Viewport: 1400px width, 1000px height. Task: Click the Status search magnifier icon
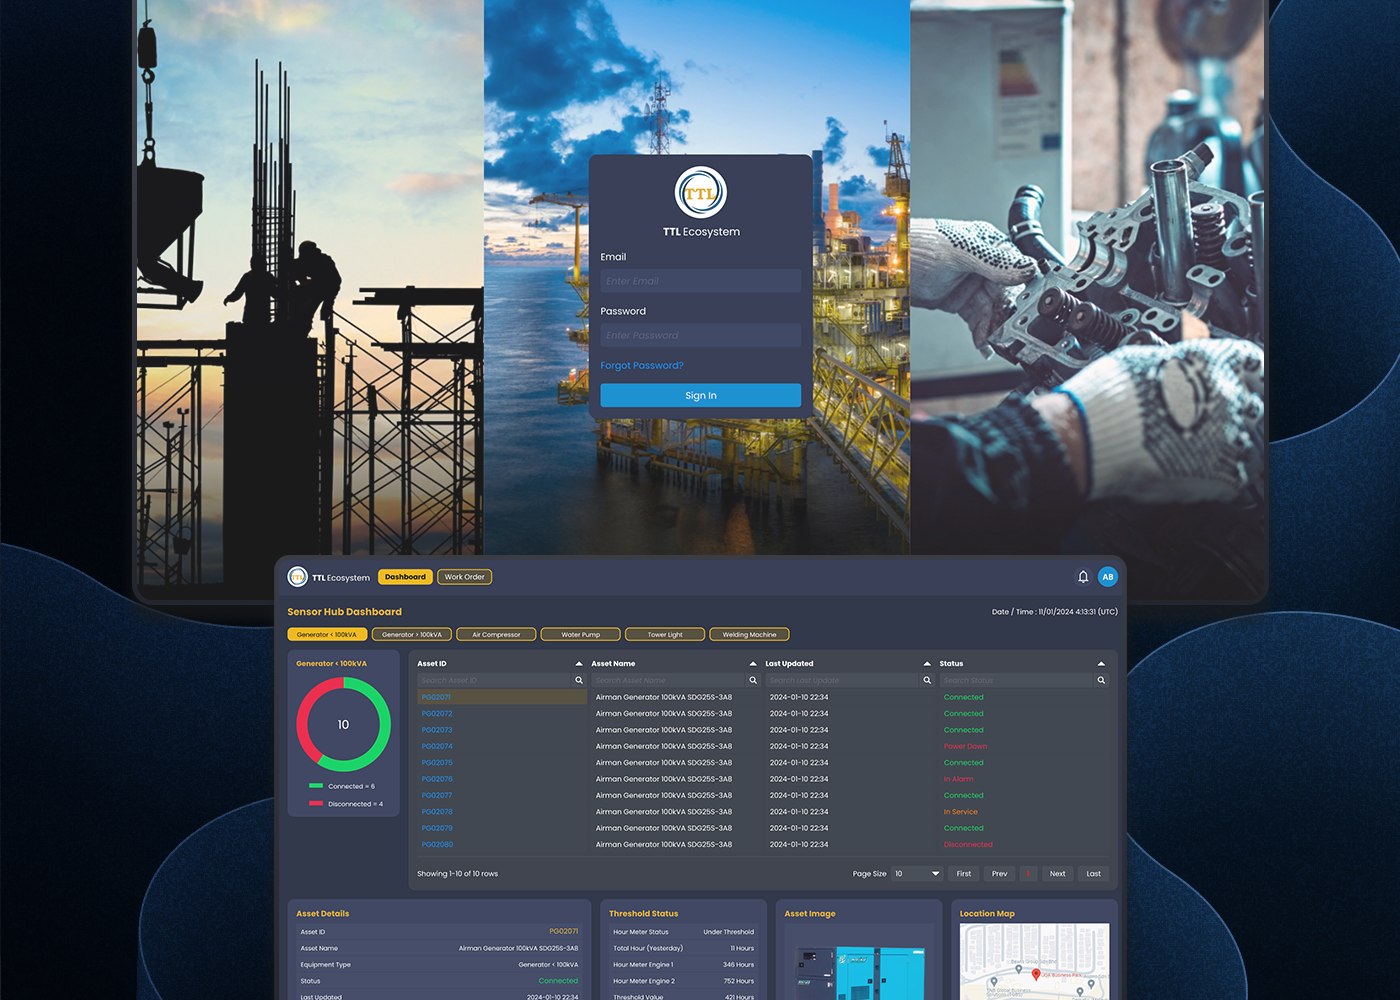1101,680
